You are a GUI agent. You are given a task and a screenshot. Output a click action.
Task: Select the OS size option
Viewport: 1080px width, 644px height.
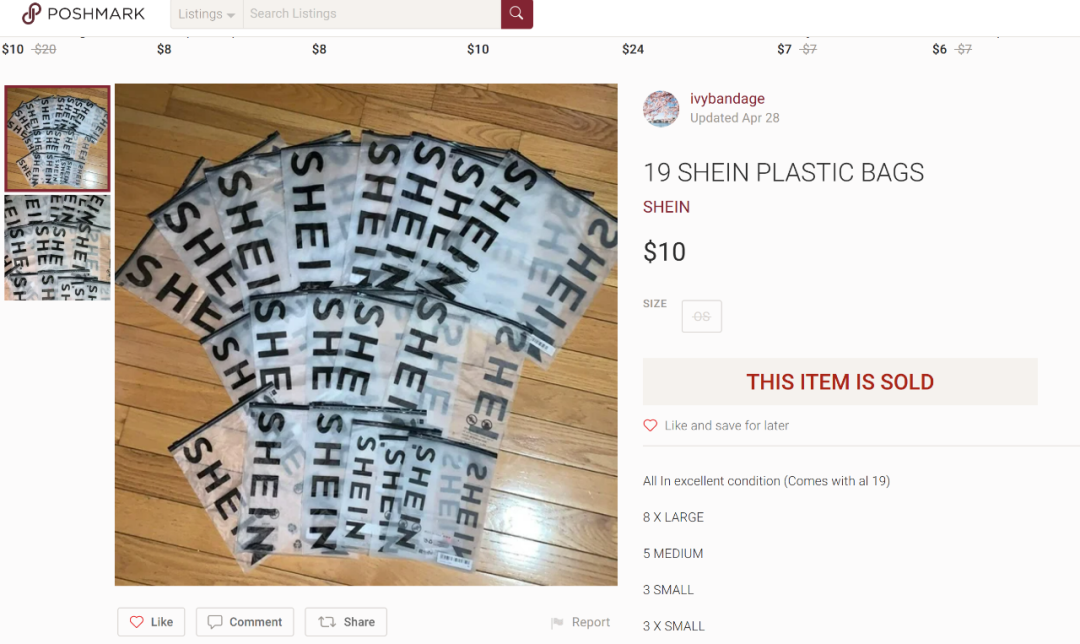point(702,316)
